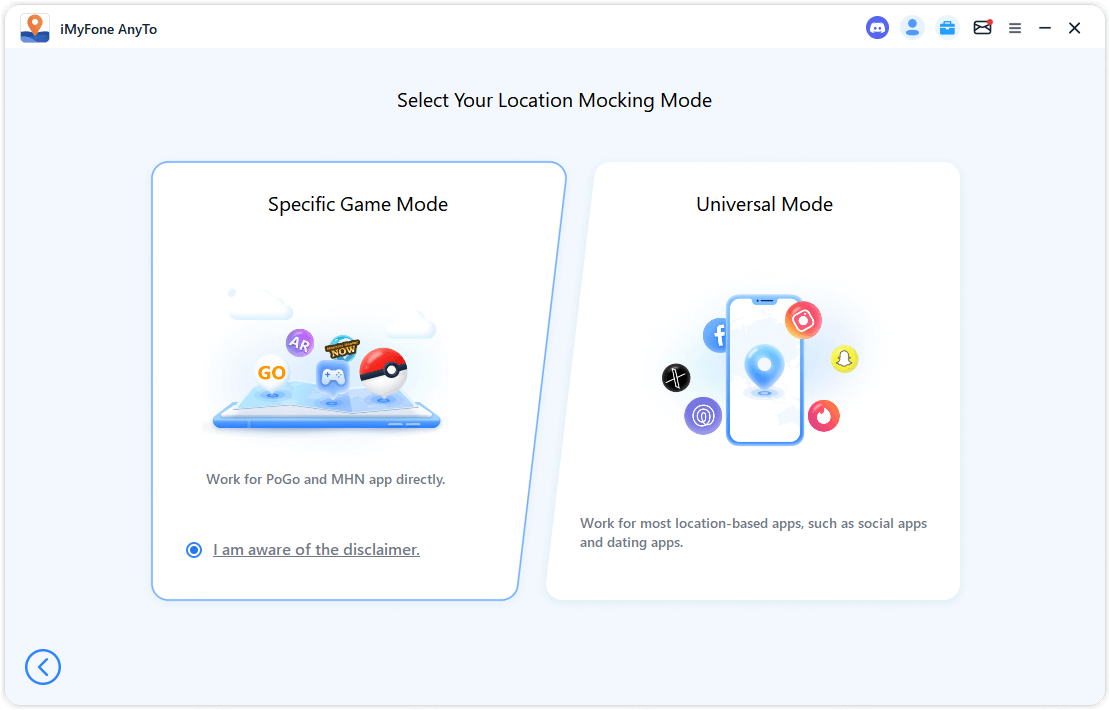This screenshot has height=710, width=1110.
Task: Open the blue toolbox icon
Action: (x=947, y=28)
